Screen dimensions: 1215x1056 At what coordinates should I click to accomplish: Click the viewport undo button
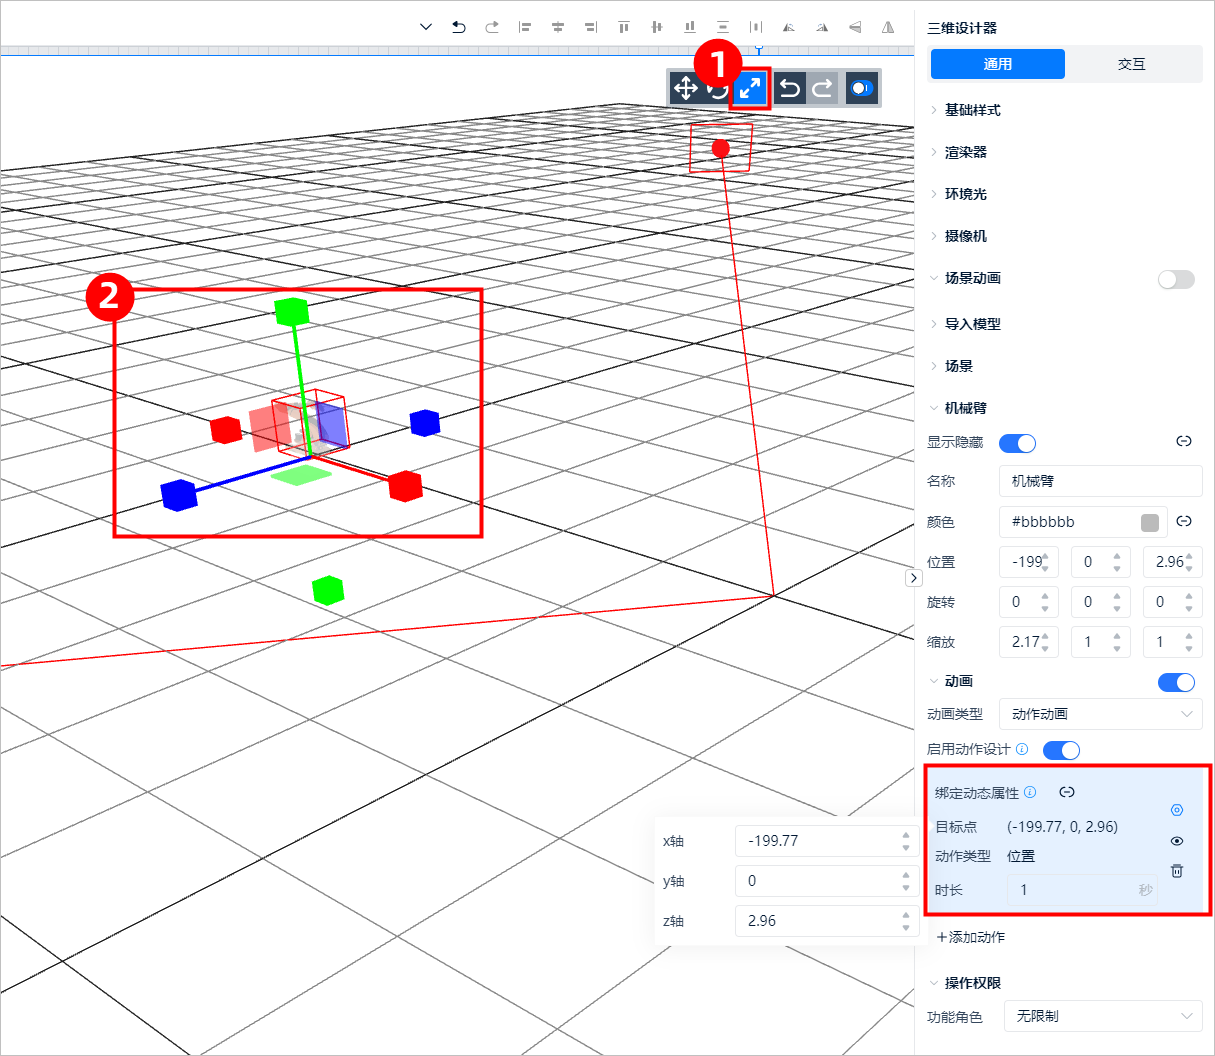[x=789, y=88]
